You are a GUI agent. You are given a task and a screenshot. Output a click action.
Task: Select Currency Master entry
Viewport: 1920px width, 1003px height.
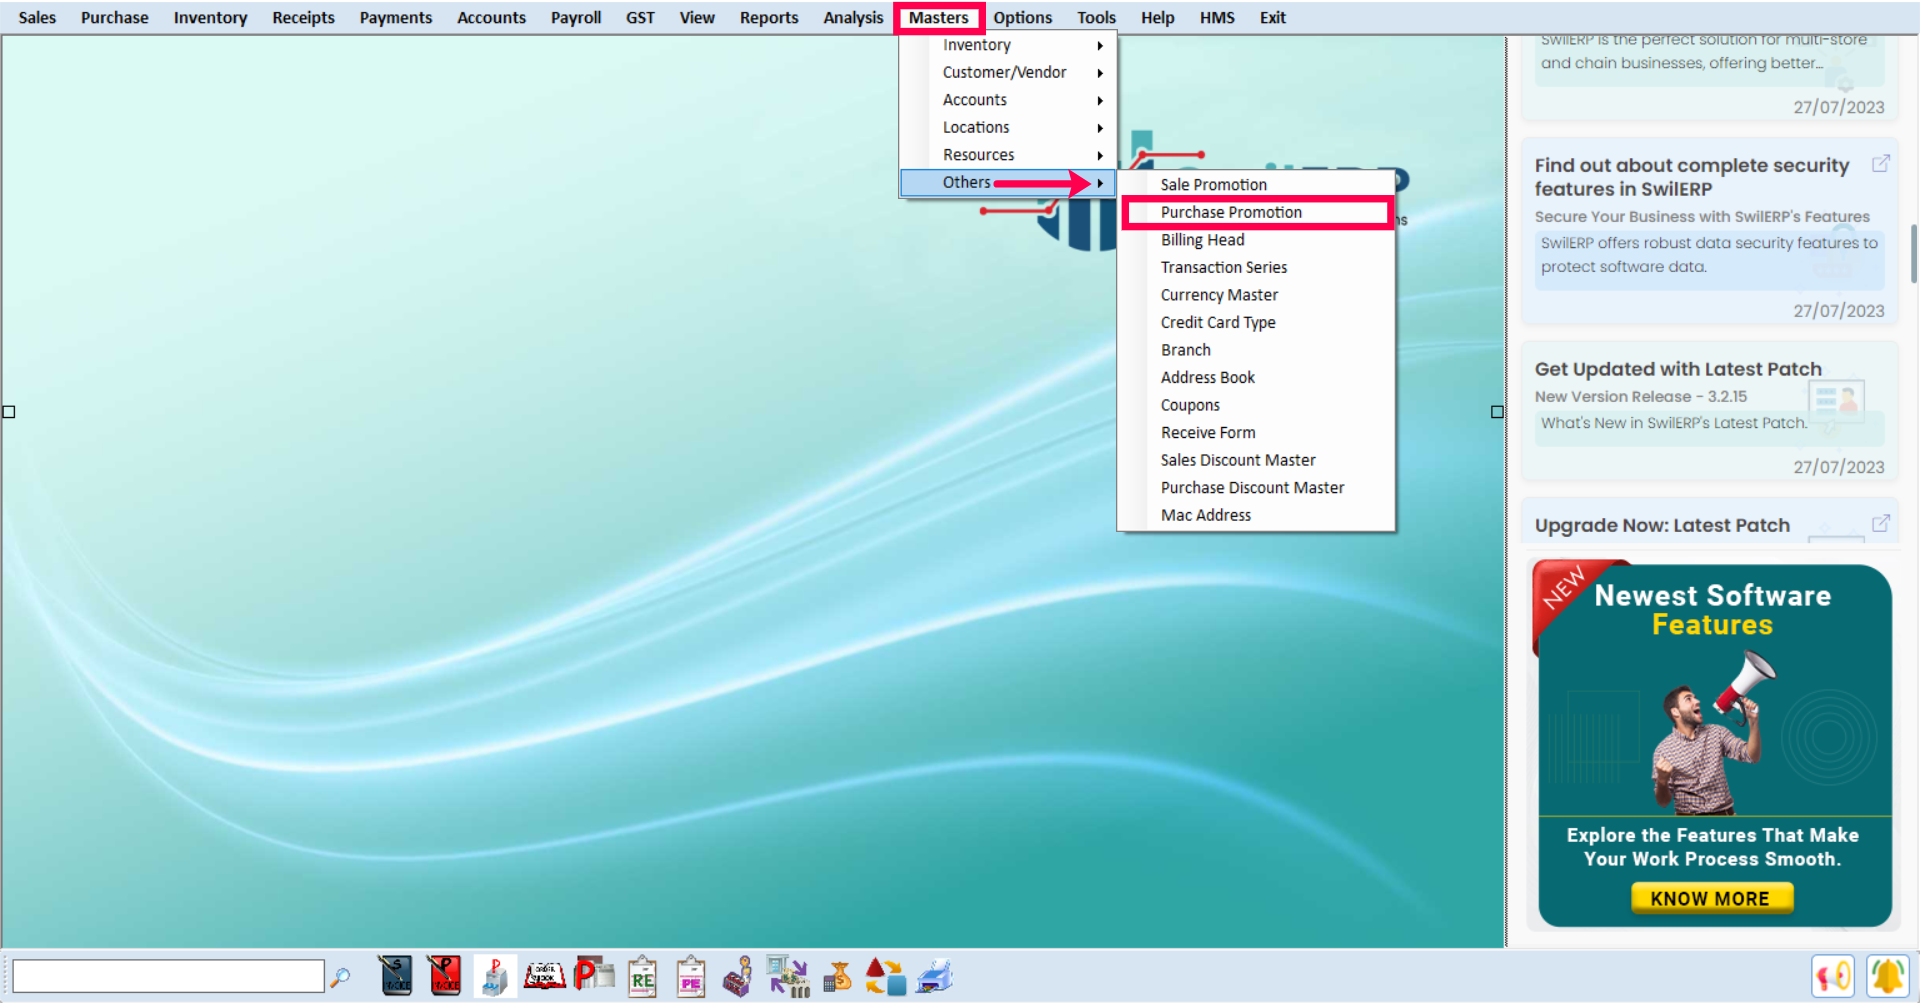coord(1257,295)
